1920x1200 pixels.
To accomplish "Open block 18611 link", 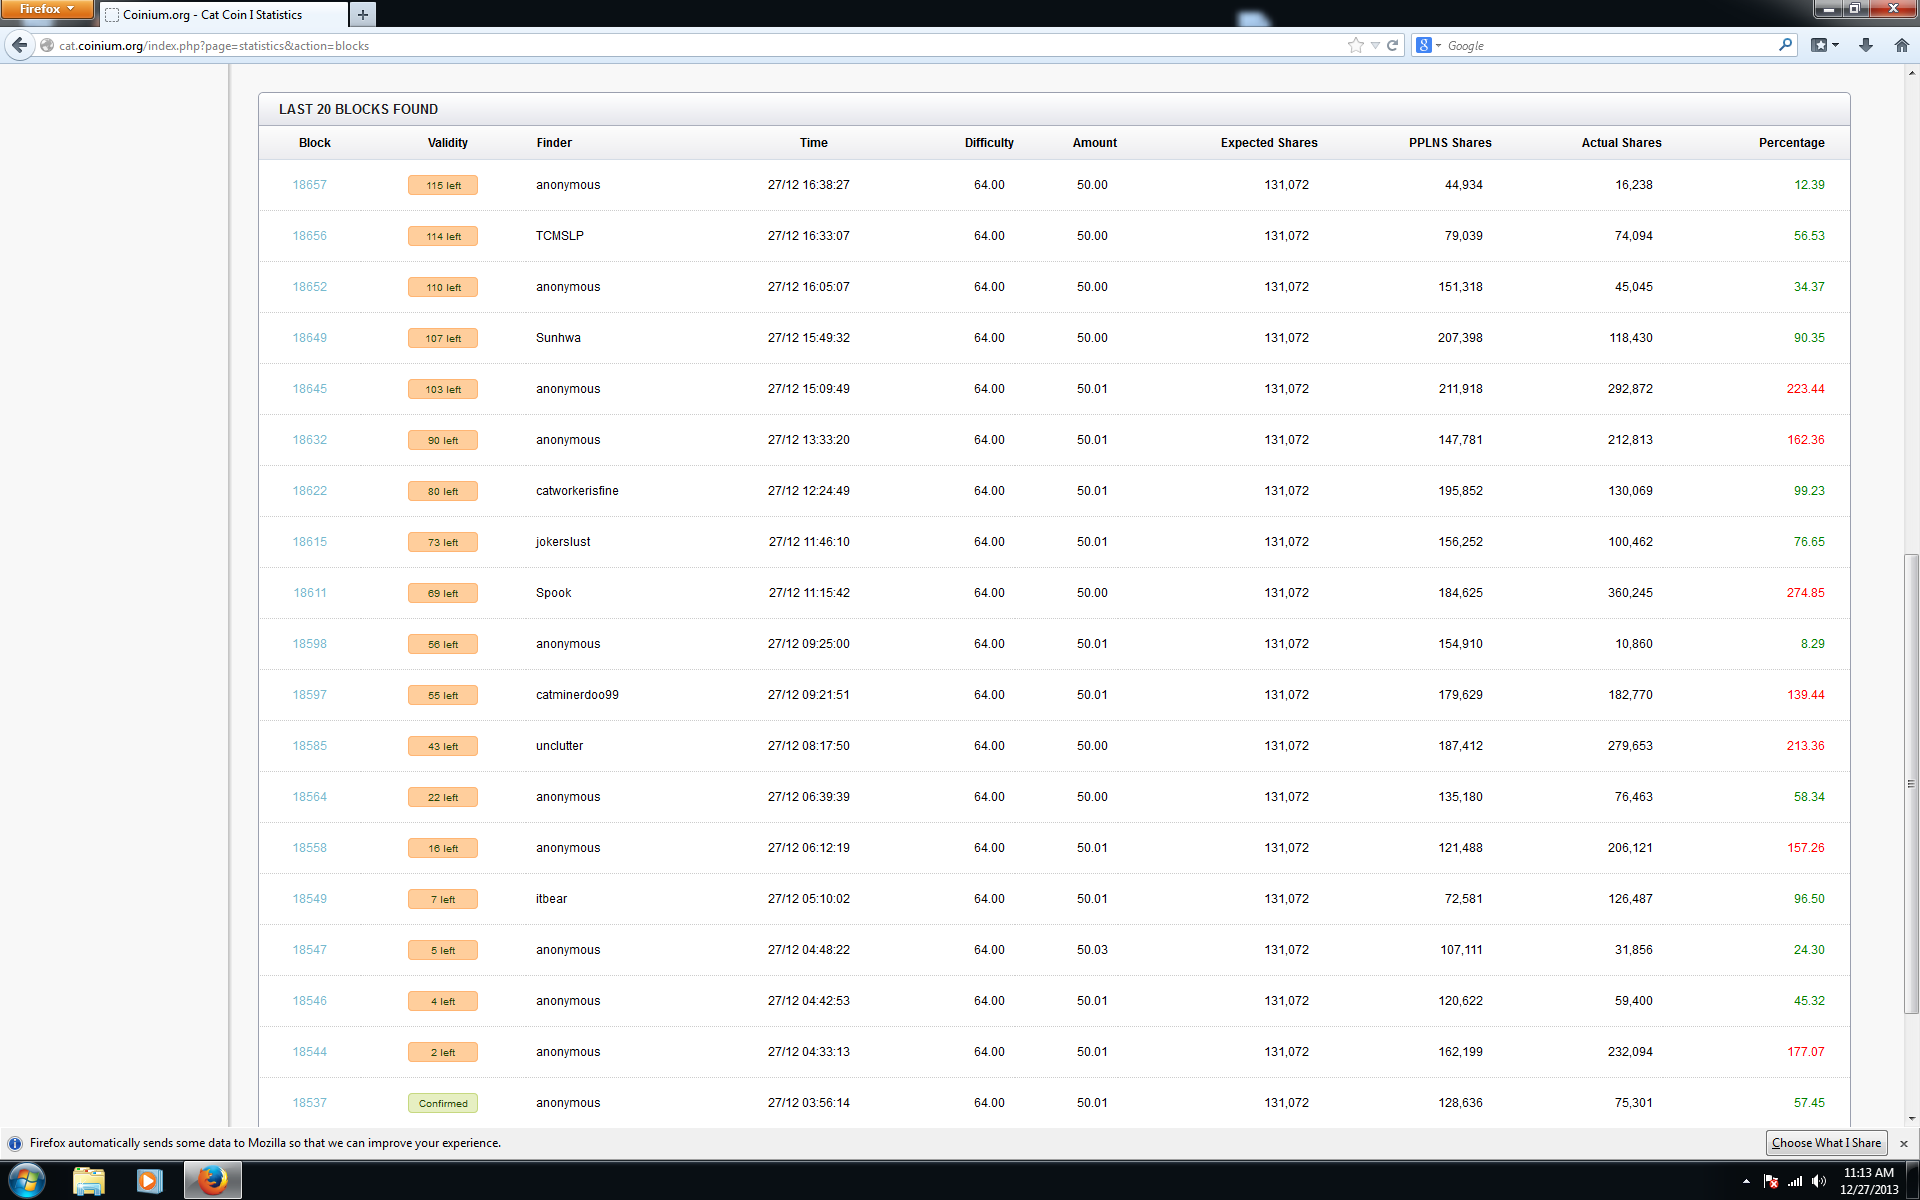I will 309,593.
